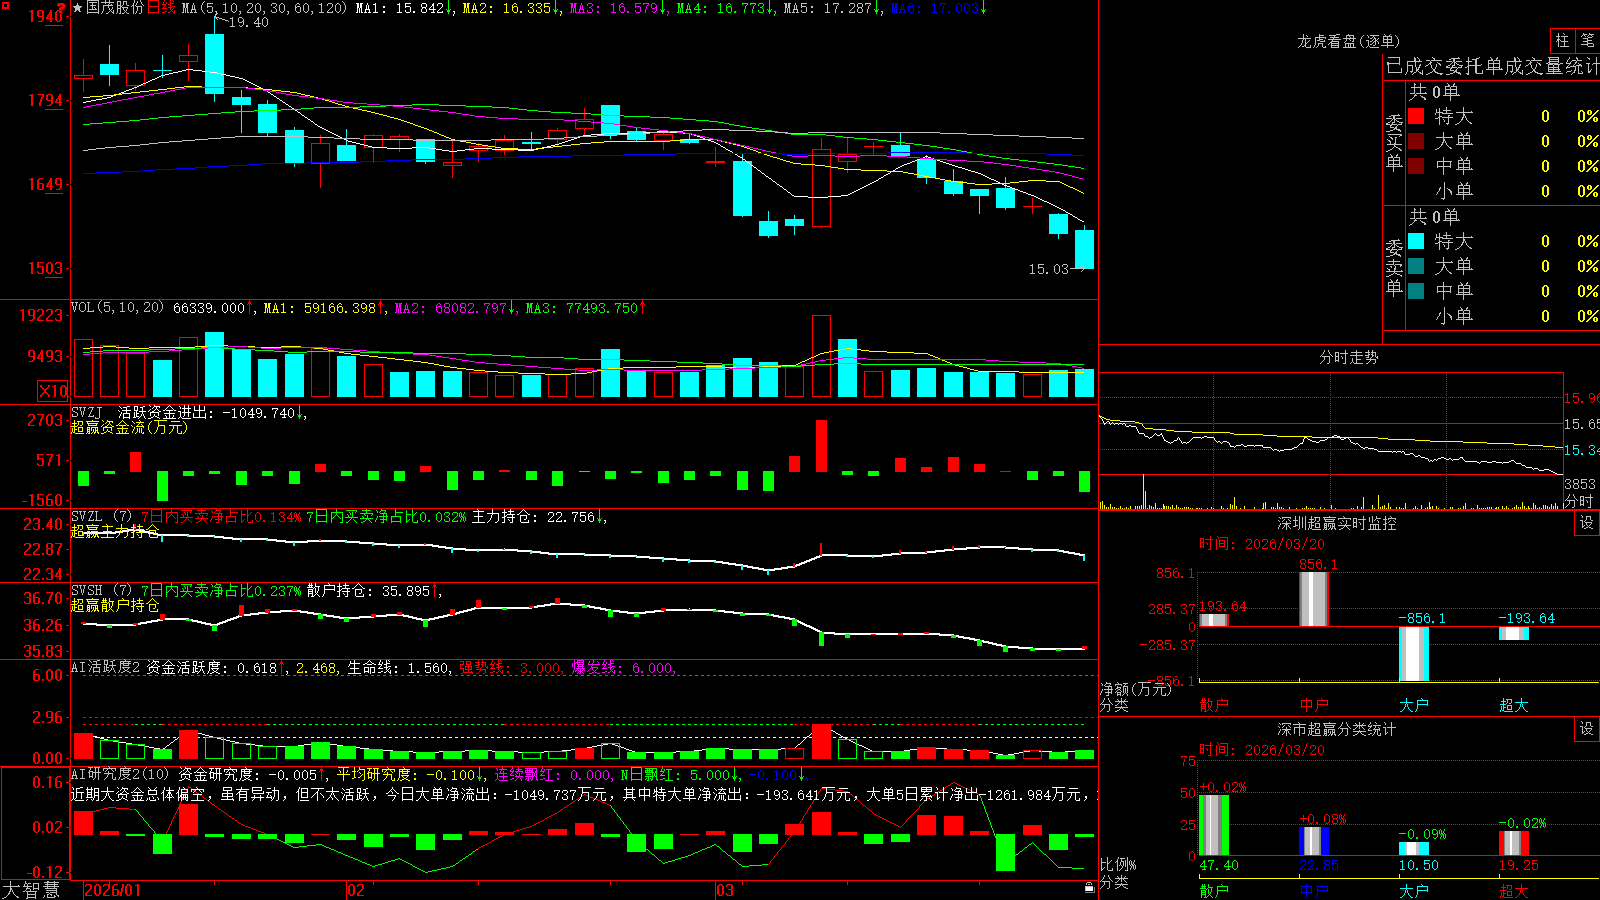Viewport: 1600px width, 900px height.
Task: Click the 深圳超赢实时监控 title
Action: 1336,523
